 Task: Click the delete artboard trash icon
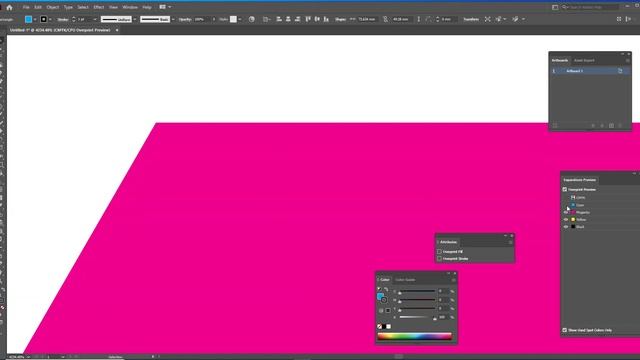click(620, 126)
